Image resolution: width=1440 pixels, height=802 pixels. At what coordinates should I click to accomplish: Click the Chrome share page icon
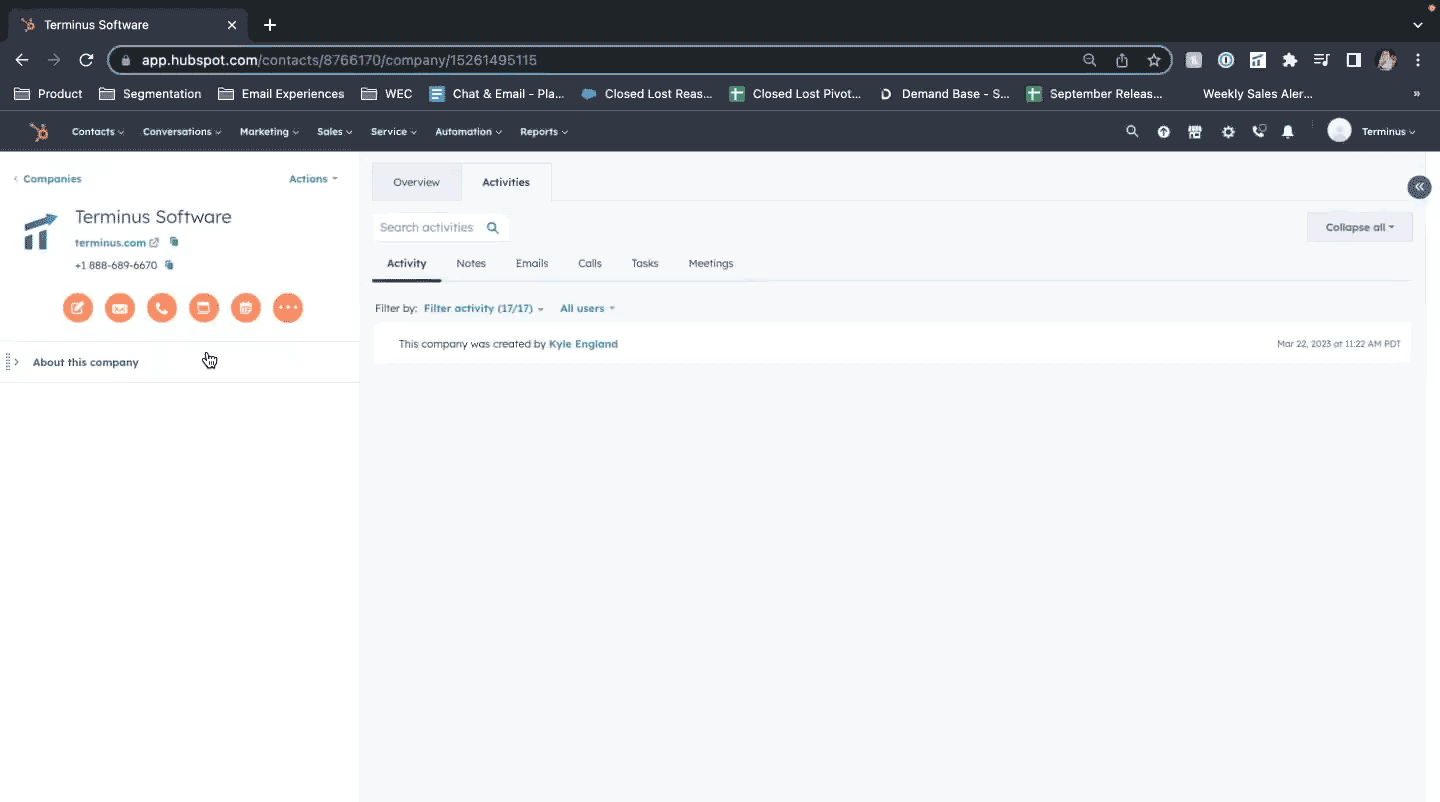(x=1122, y=60)
